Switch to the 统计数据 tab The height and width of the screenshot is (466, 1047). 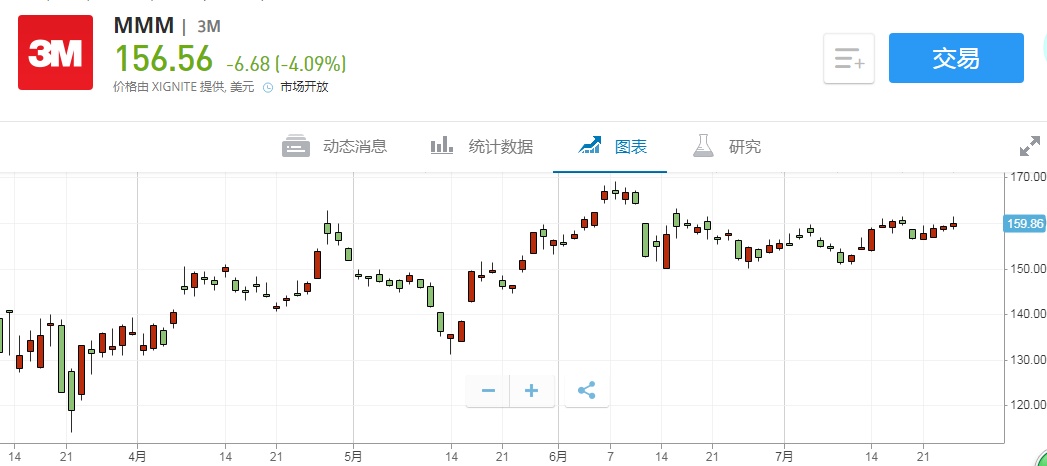coord(501,147)
